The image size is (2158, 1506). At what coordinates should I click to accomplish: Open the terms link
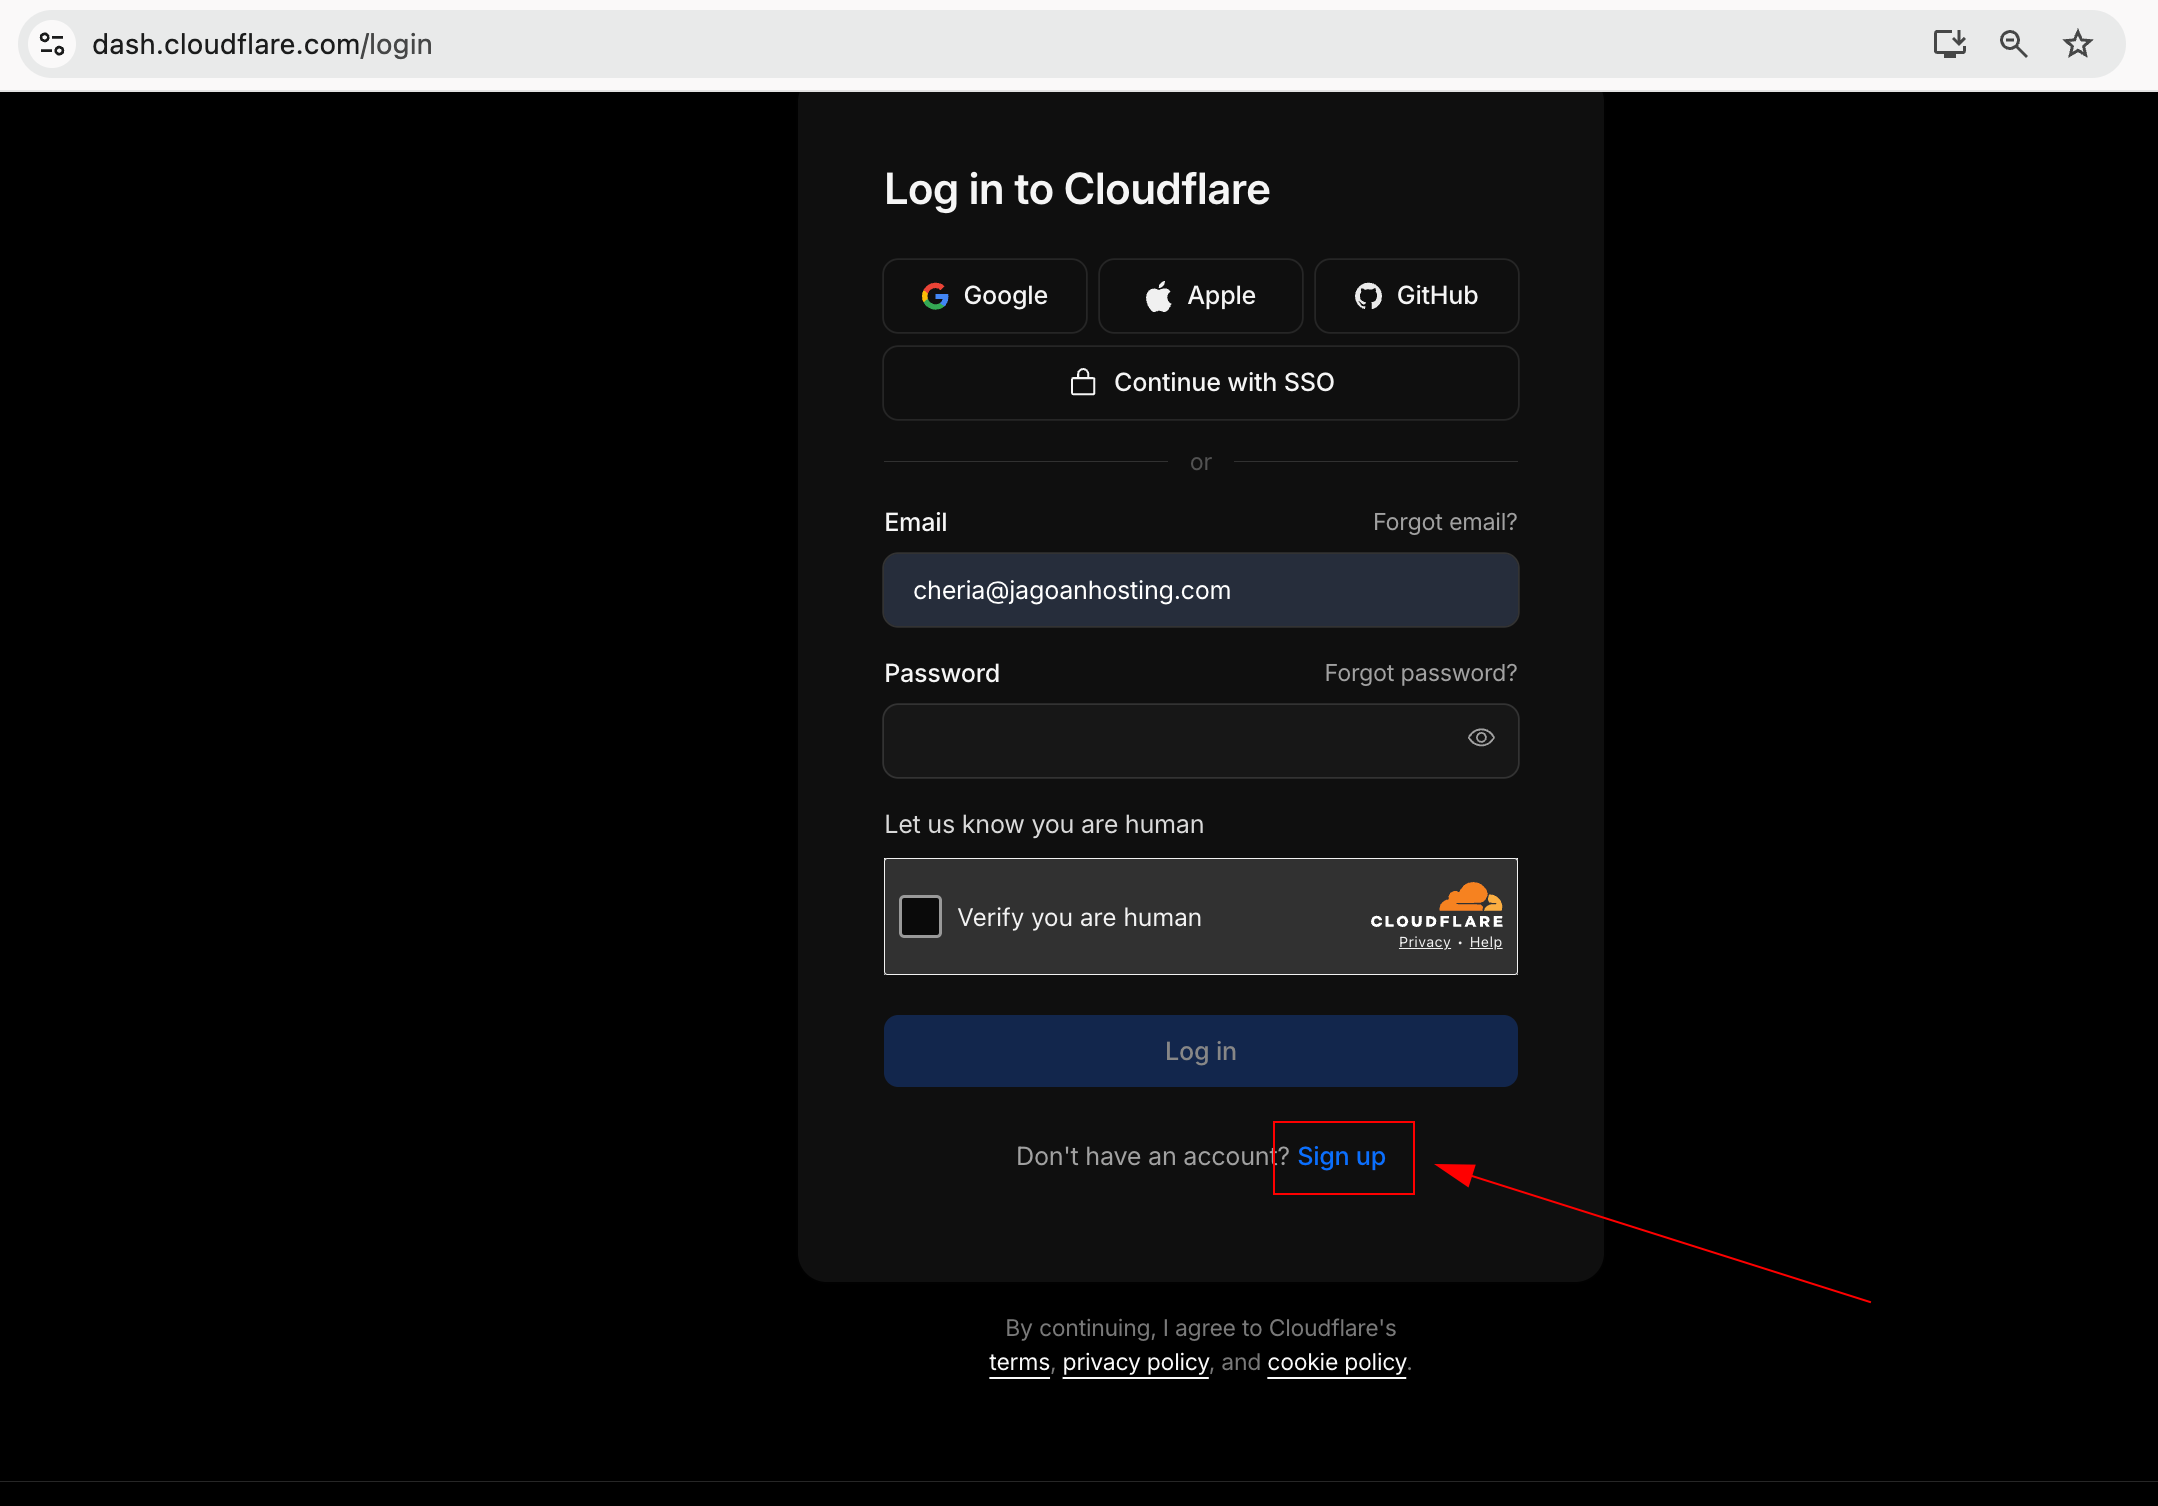pos(1019,1362)
